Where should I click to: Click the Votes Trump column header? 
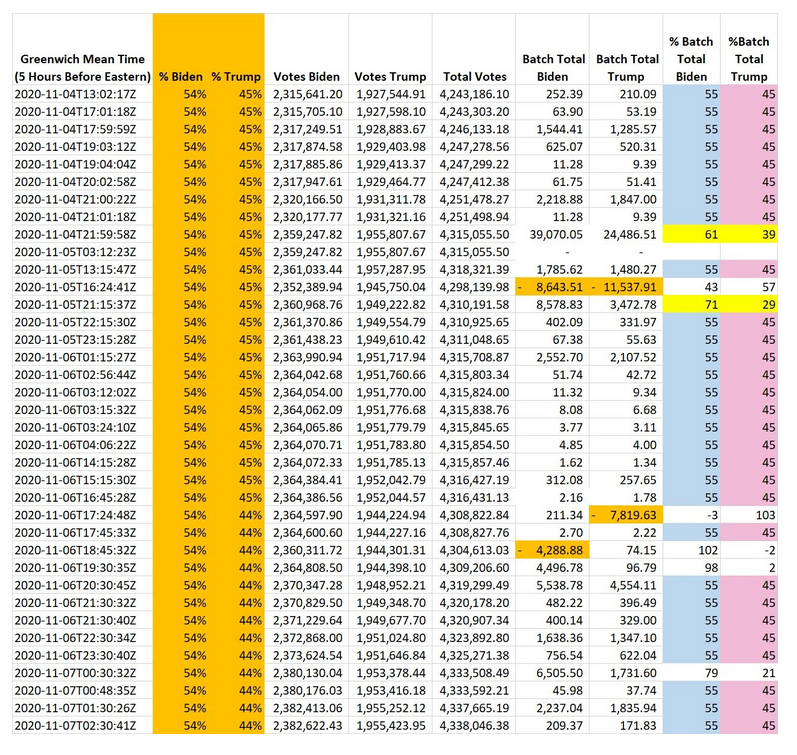click(390, 77)
